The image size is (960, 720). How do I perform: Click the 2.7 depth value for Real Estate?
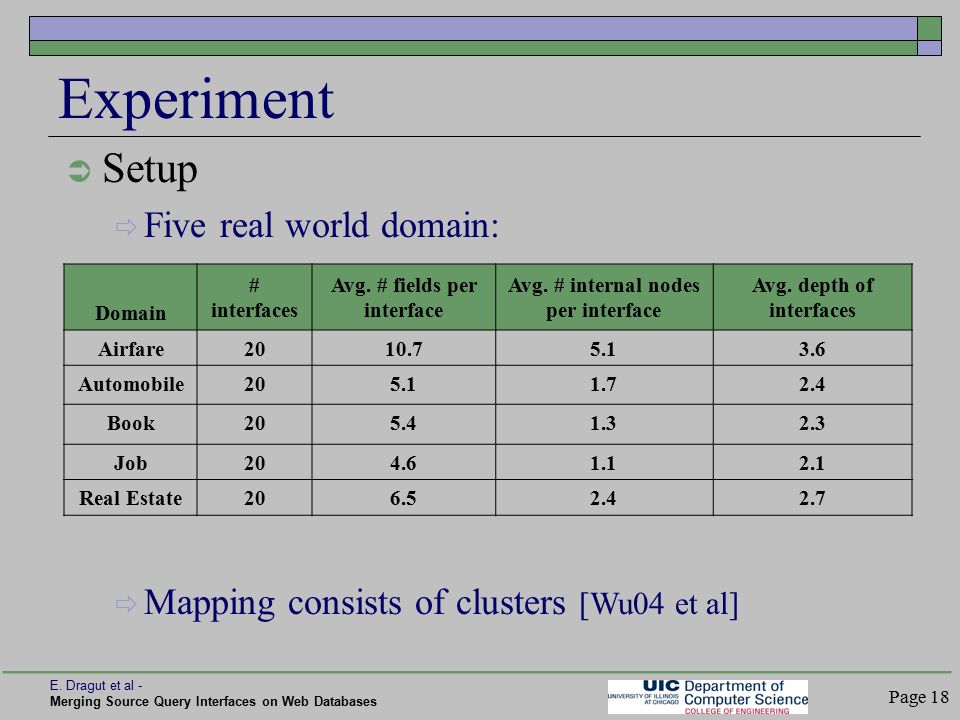tap(812, 498)
